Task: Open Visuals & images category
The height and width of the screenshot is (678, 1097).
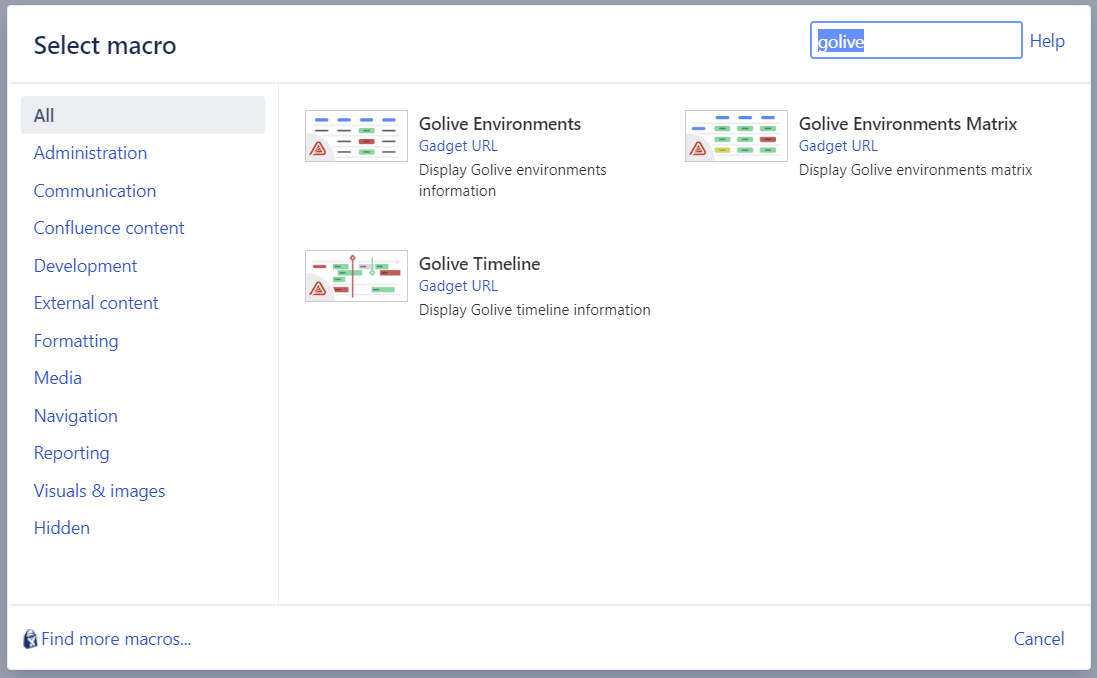Action: (x=99, y=491)
